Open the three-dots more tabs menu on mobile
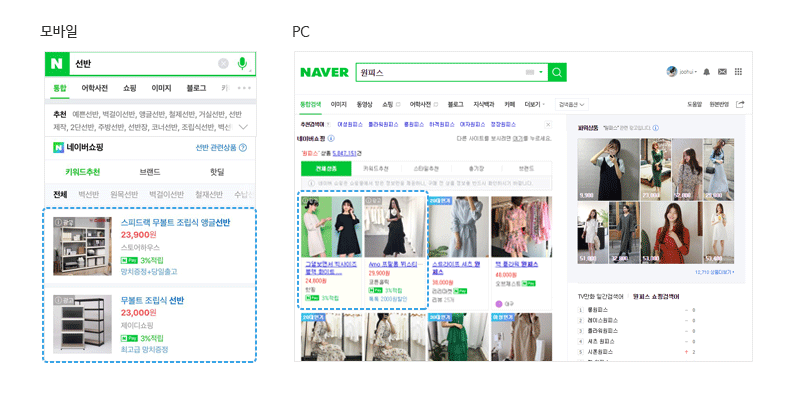 tap(244, 88)
